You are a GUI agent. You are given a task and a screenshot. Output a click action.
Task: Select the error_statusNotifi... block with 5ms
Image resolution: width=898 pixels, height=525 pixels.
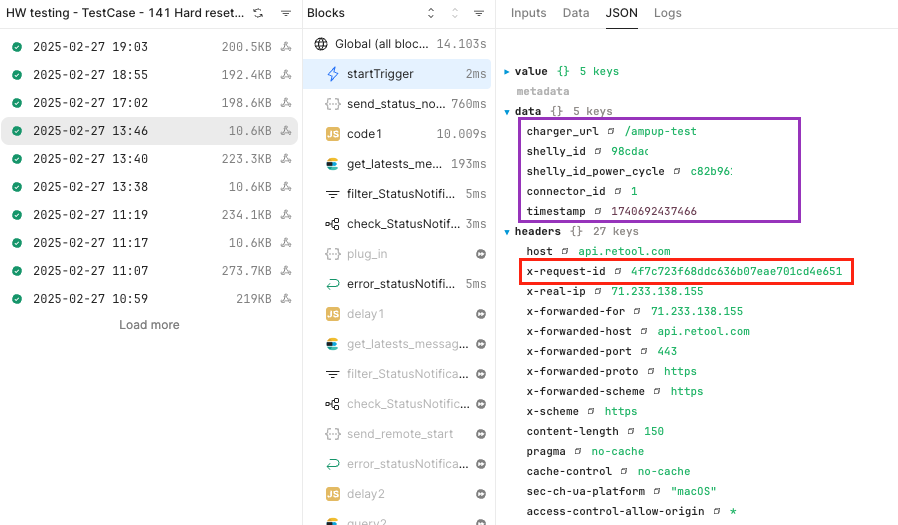coord(399,284)
